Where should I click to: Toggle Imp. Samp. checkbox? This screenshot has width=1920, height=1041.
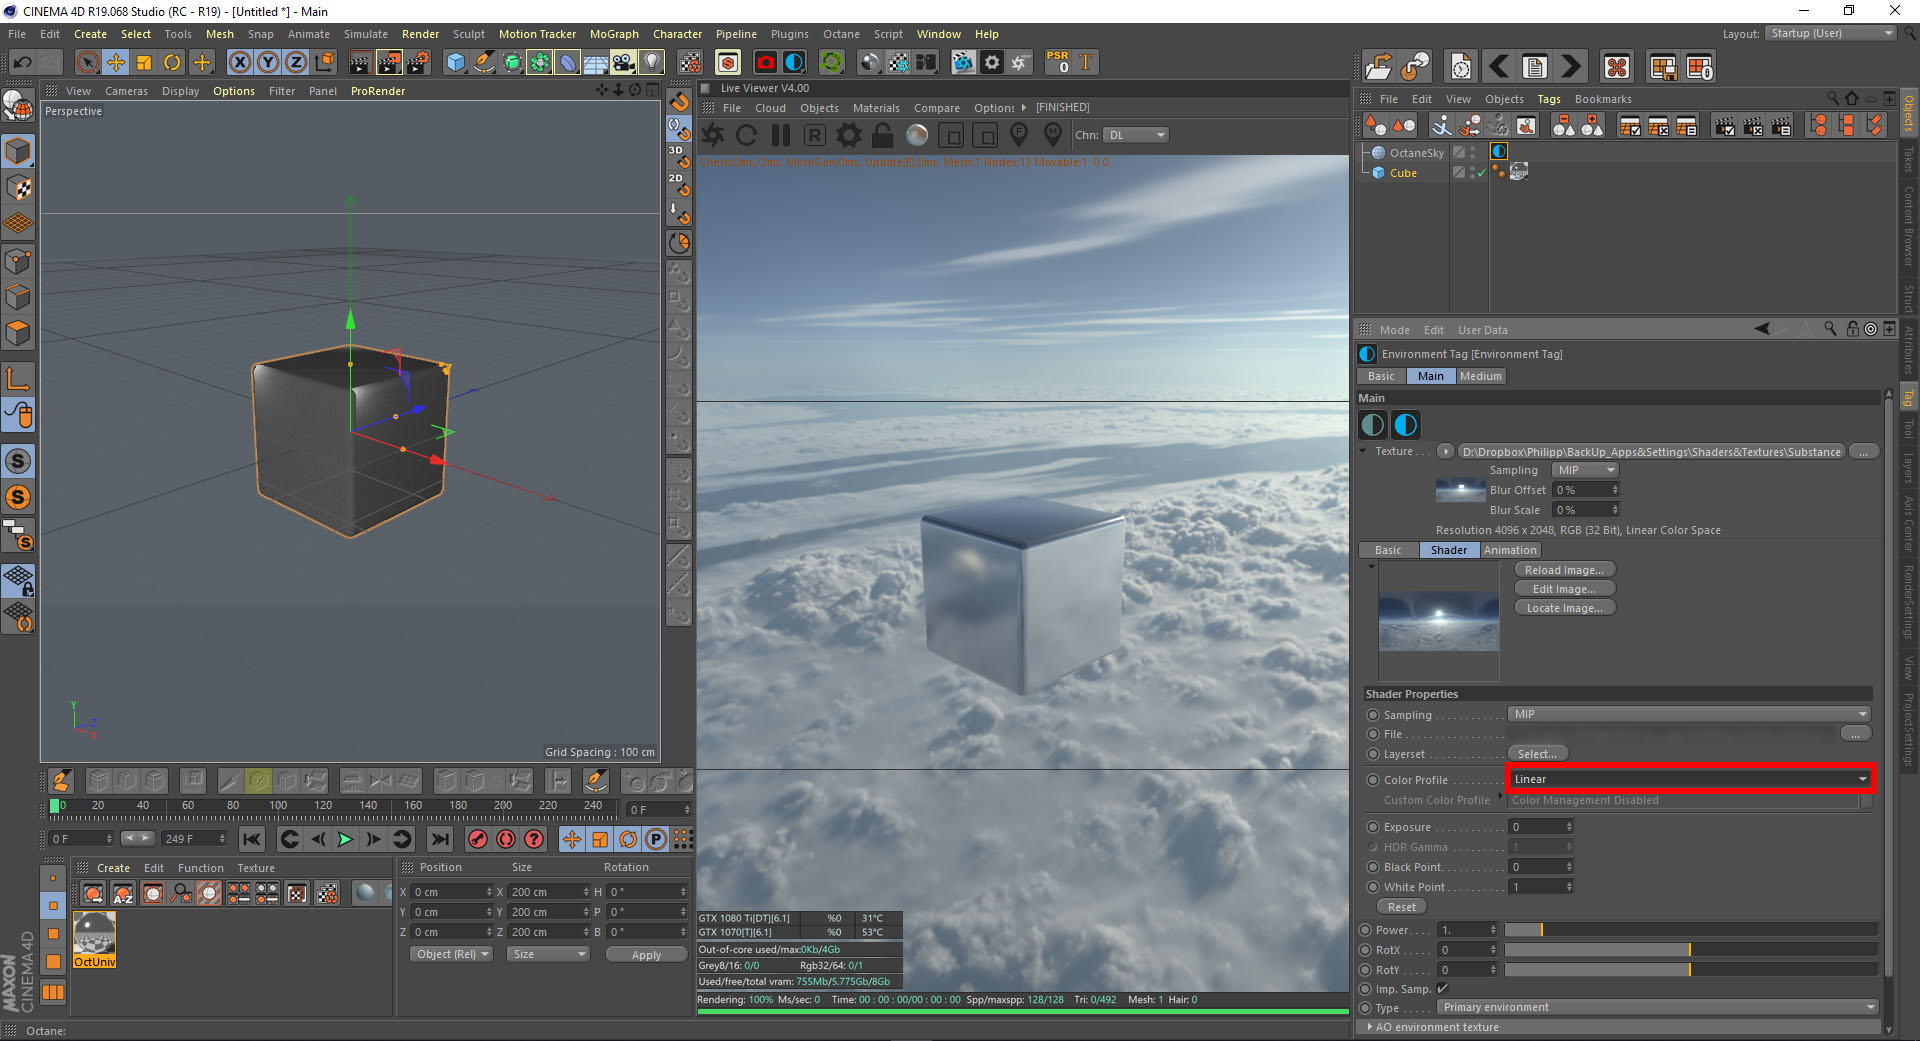1442,989
